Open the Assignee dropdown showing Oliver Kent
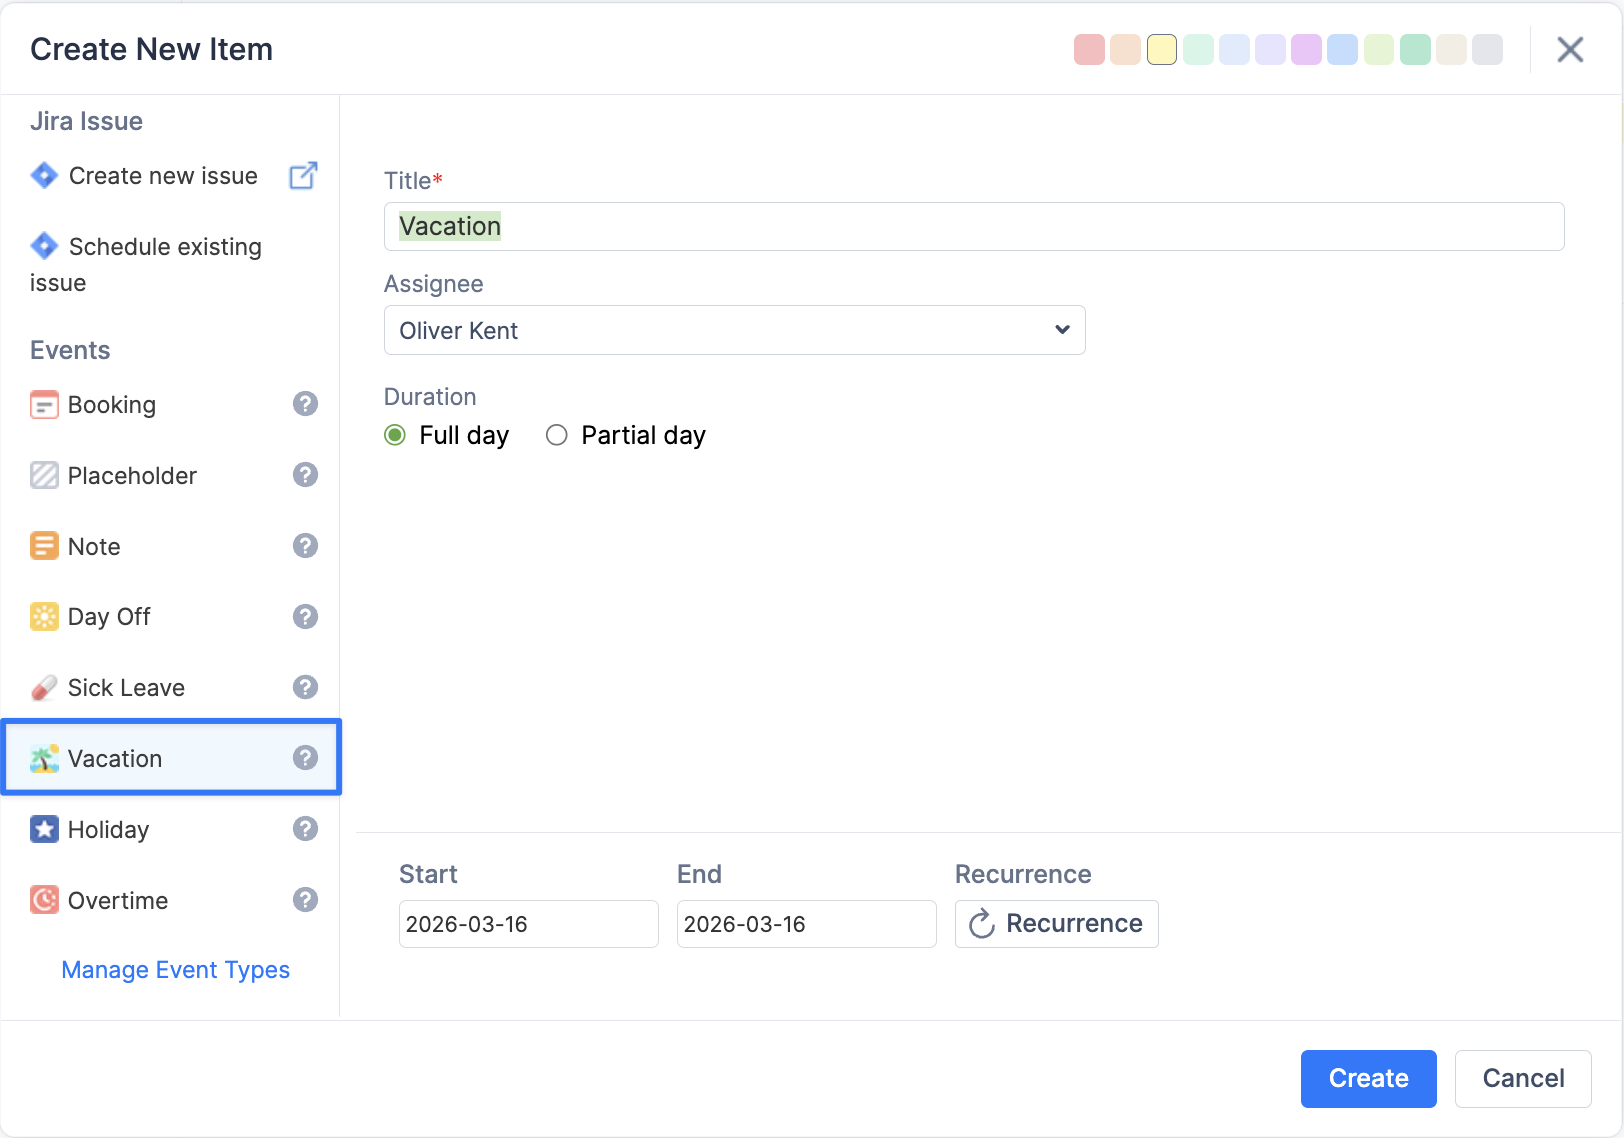This screenshot has width=1624, height=1138. 734,330
